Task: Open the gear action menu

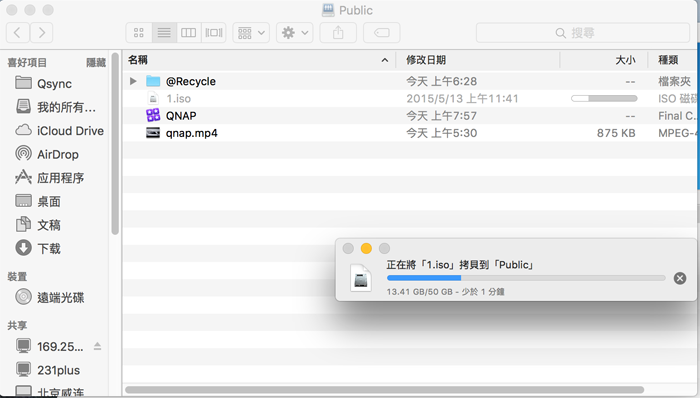Action: (x=295, y=33)
